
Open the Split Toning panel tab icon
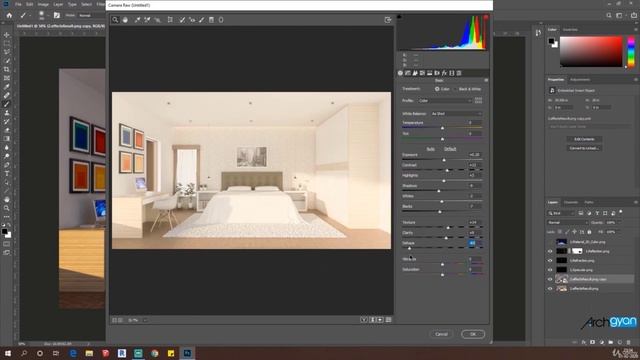coord(430,73)
